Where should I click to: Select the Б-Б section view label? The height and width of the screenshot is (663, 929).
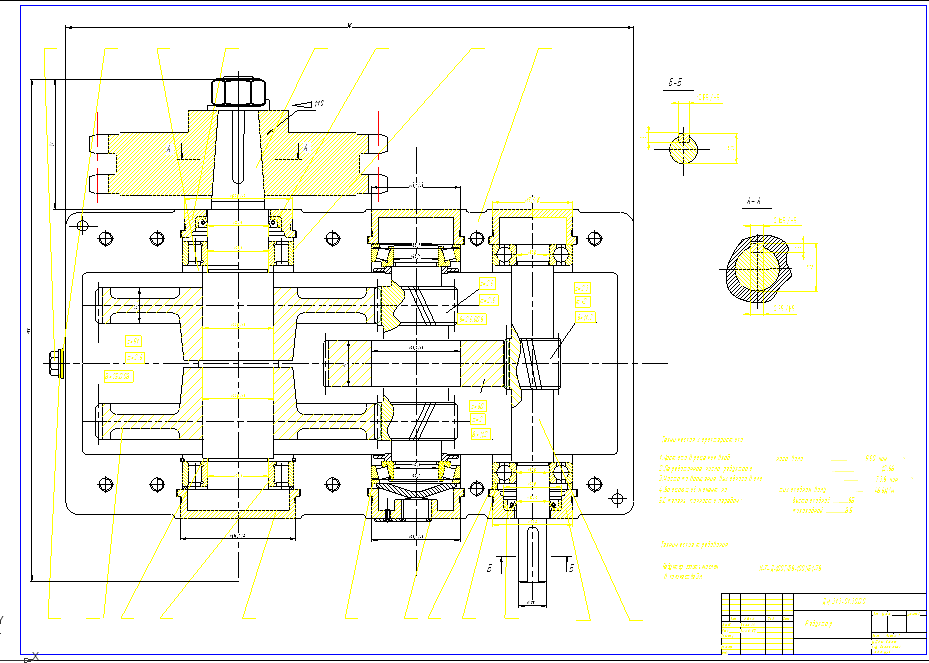pos(676,84)
